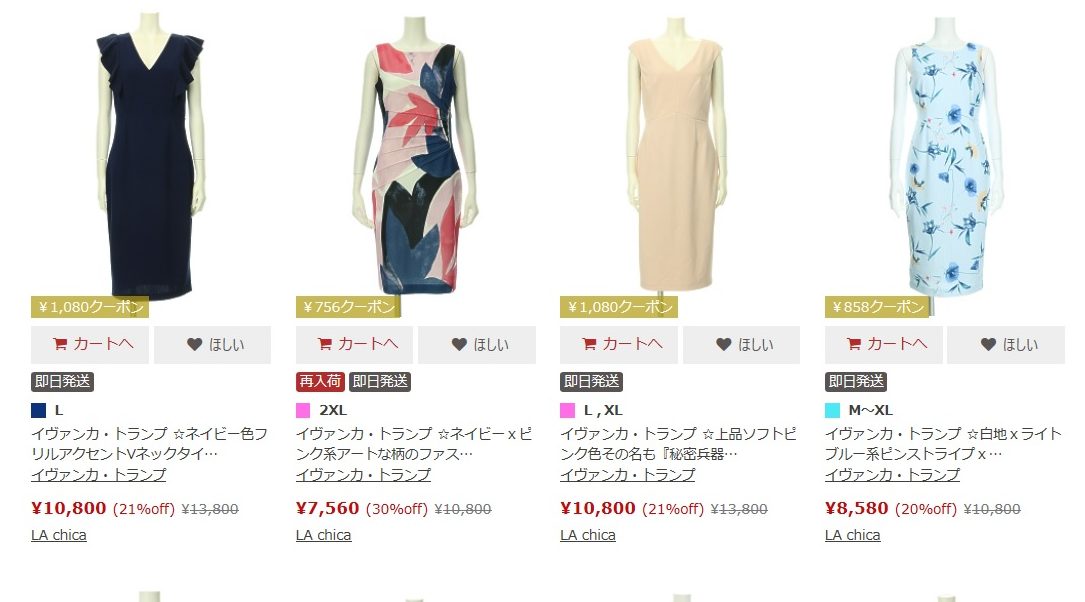
Task: Click the heart wishlist button for the navy dress
Action: click(x=212, y=345)
